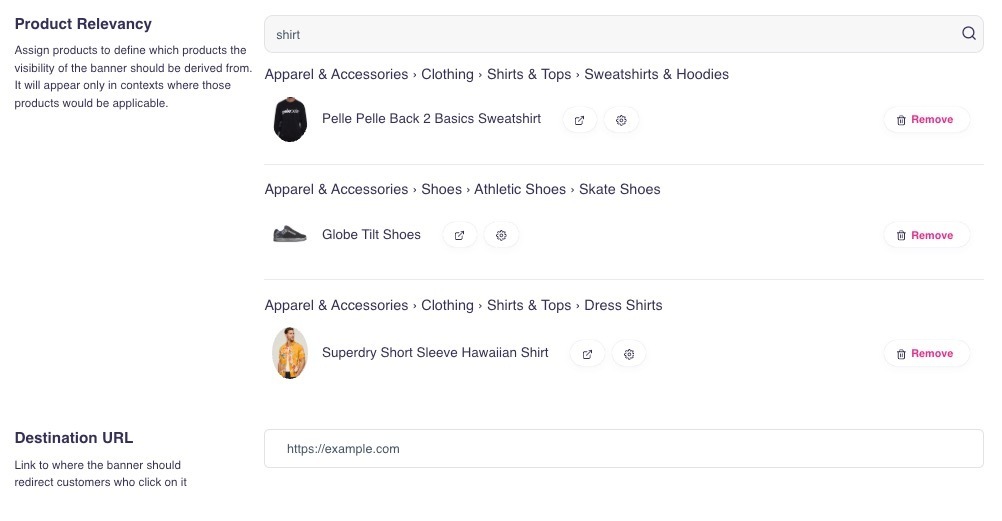This screenshot has width=1002, height=521.
Task: Remove Globe Tilt Shoes from products
Action: (x=925, y=235)
